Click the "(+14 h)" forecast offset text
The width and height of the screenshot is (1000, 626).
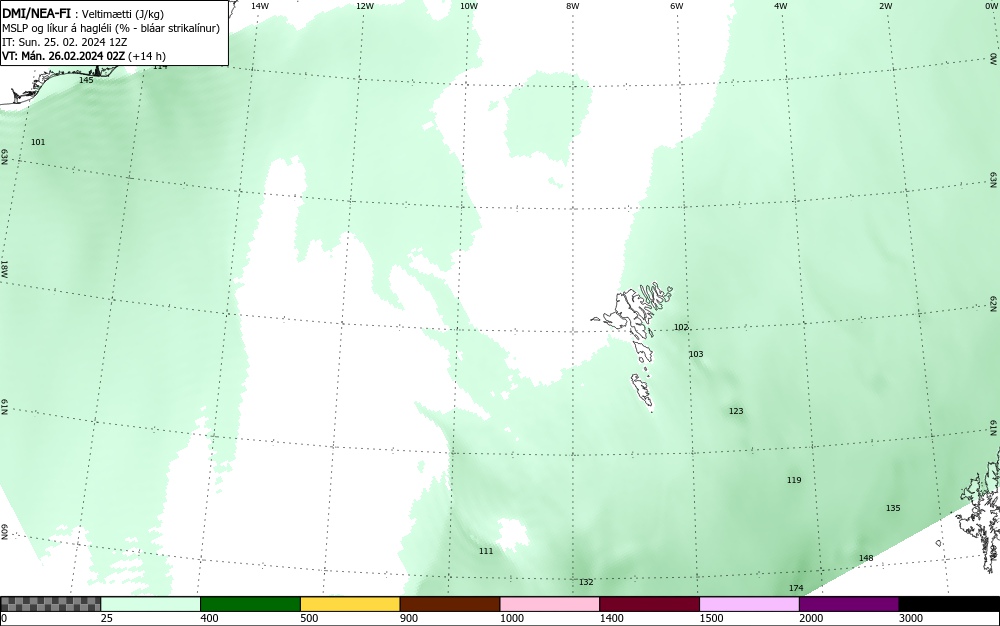[147, 56]
